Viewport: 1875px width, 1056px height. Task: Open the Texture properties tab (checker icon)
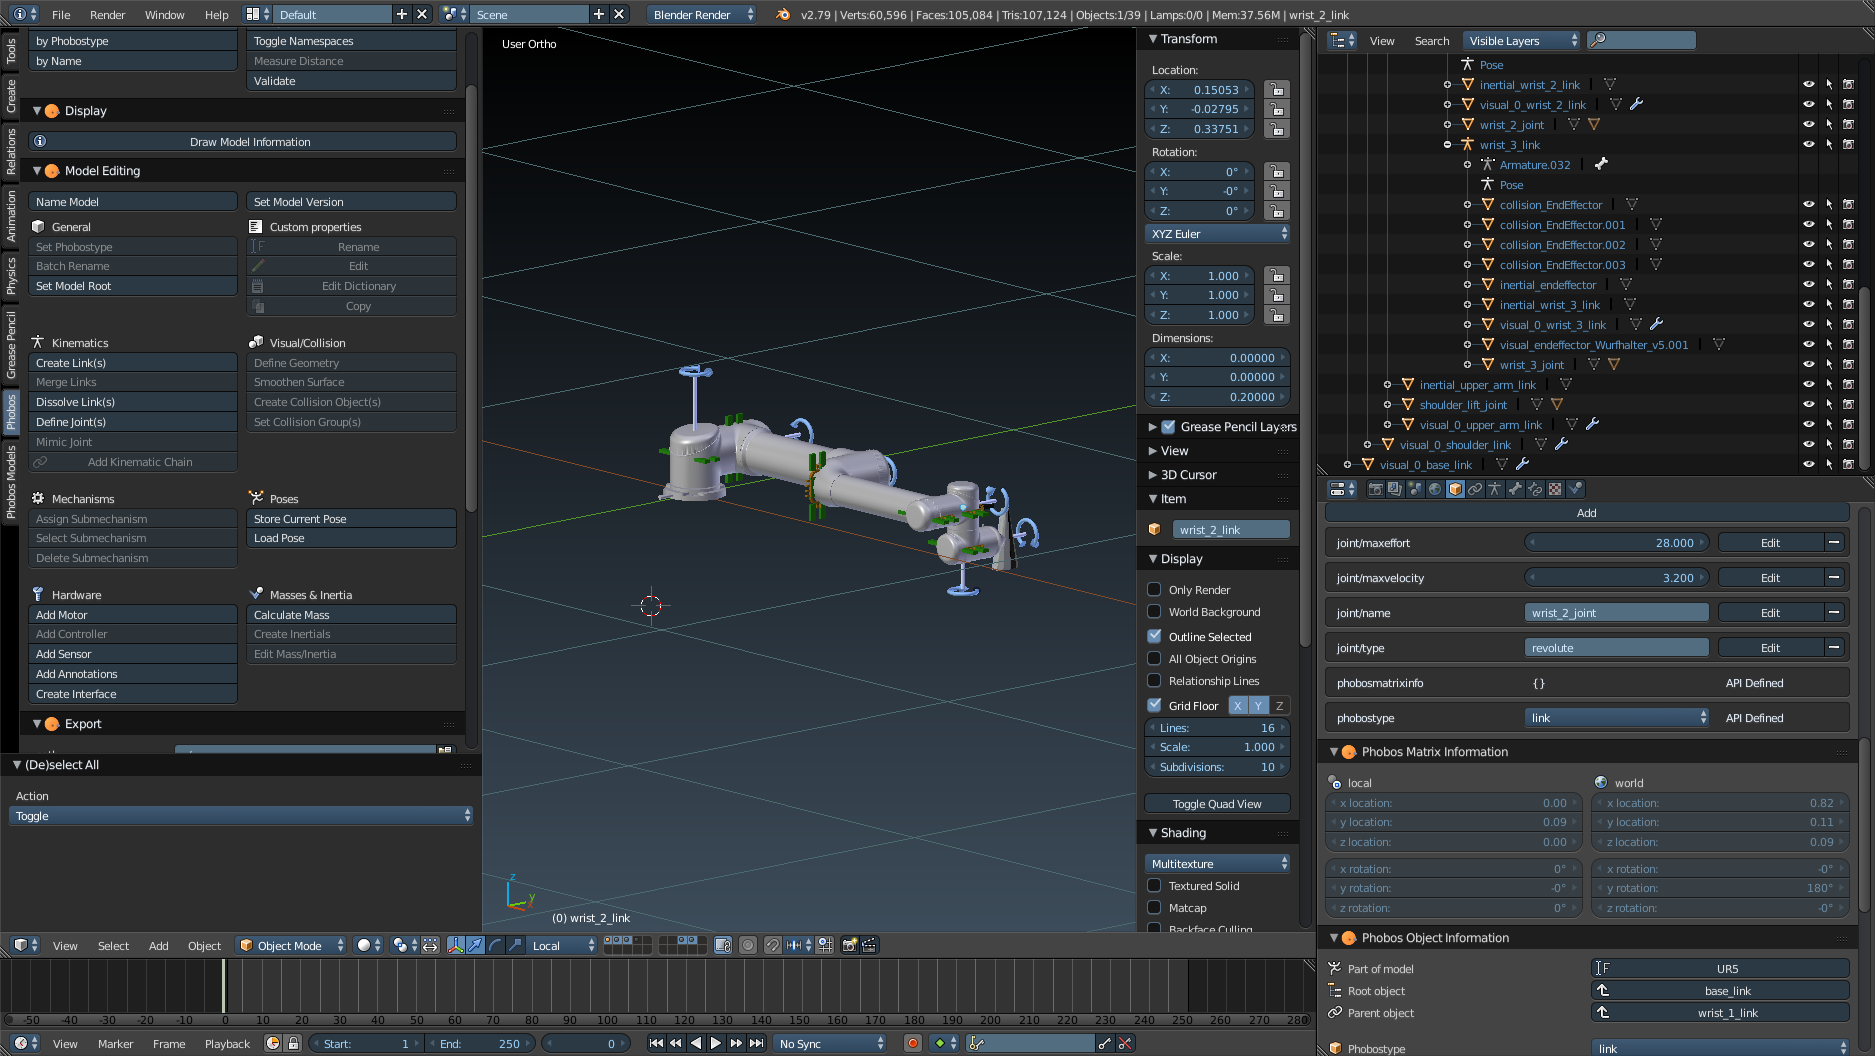[1555, 489]
